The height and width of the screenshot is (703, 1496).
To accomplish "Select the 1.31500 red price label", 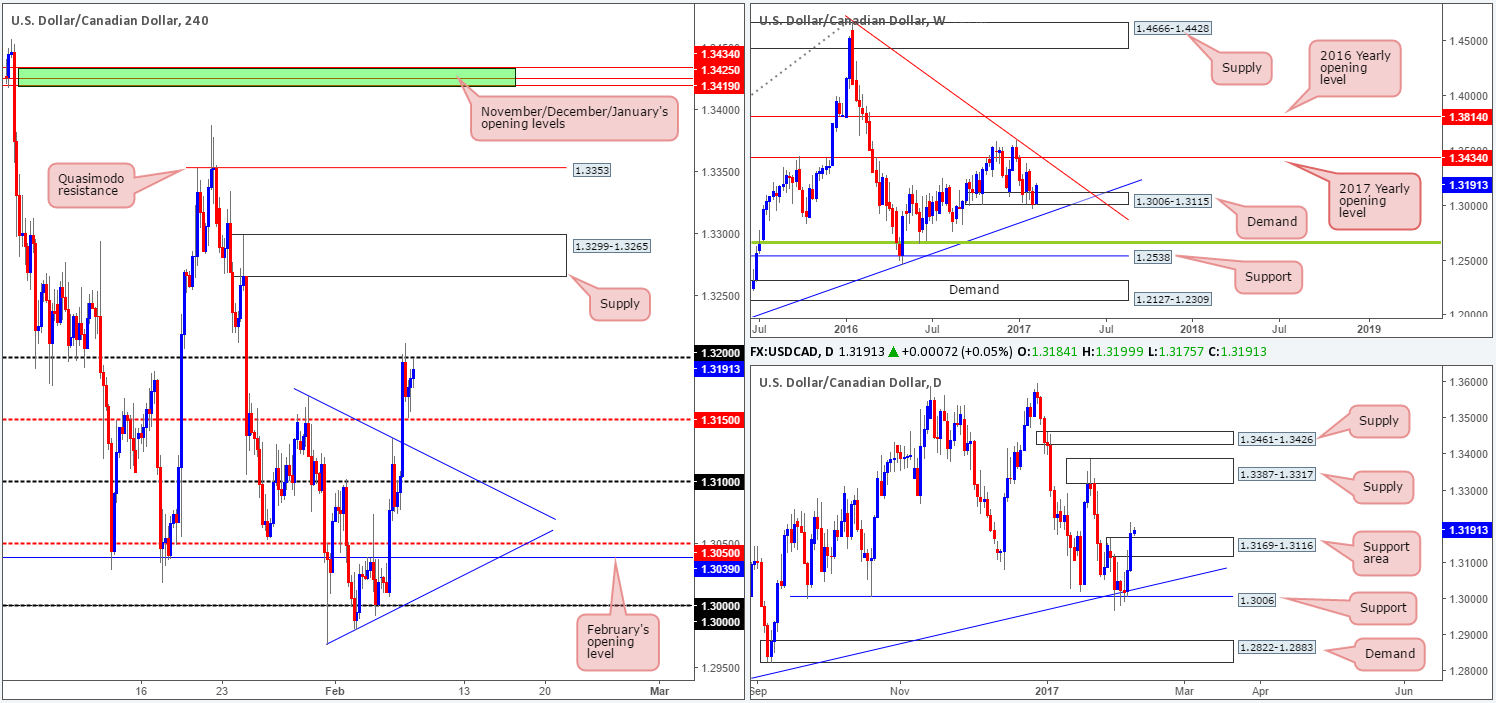I will [718, 420].
